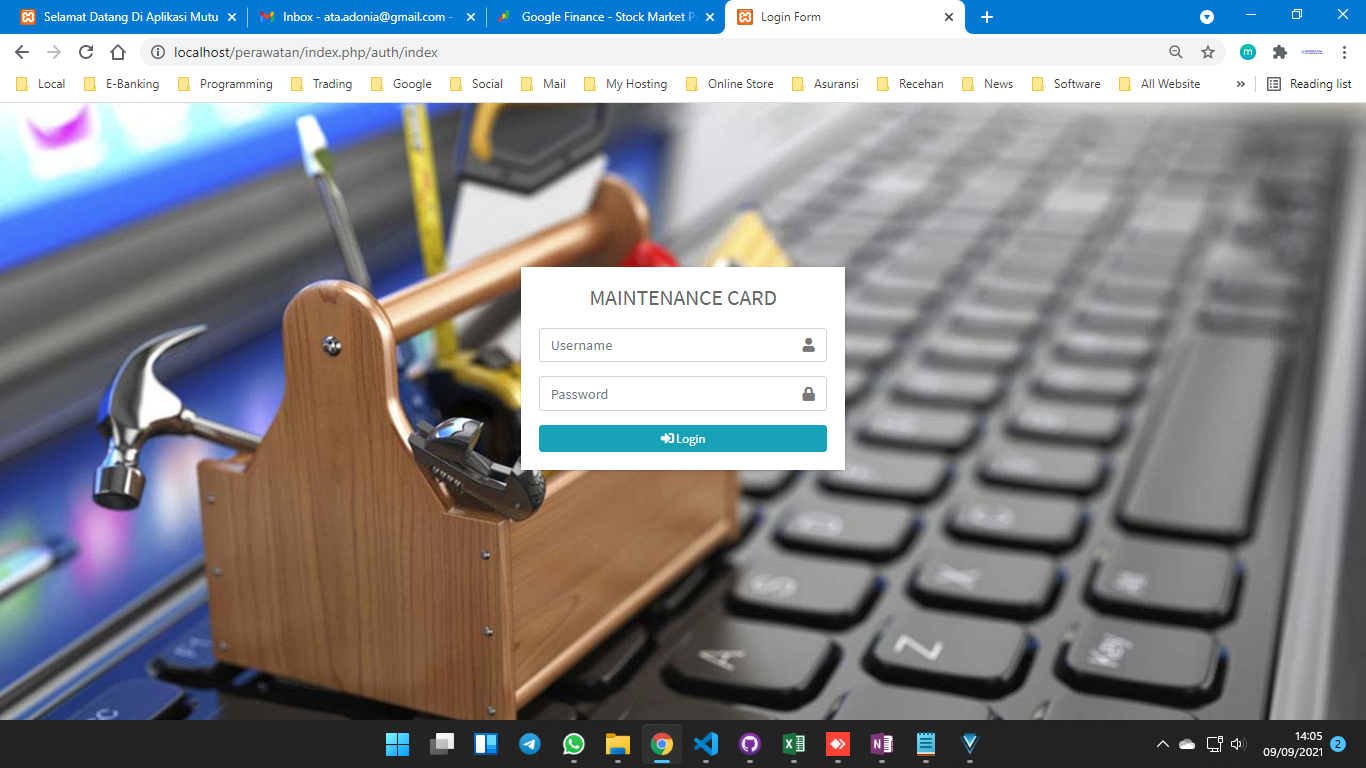Open the Reading list

[1309, 84]
